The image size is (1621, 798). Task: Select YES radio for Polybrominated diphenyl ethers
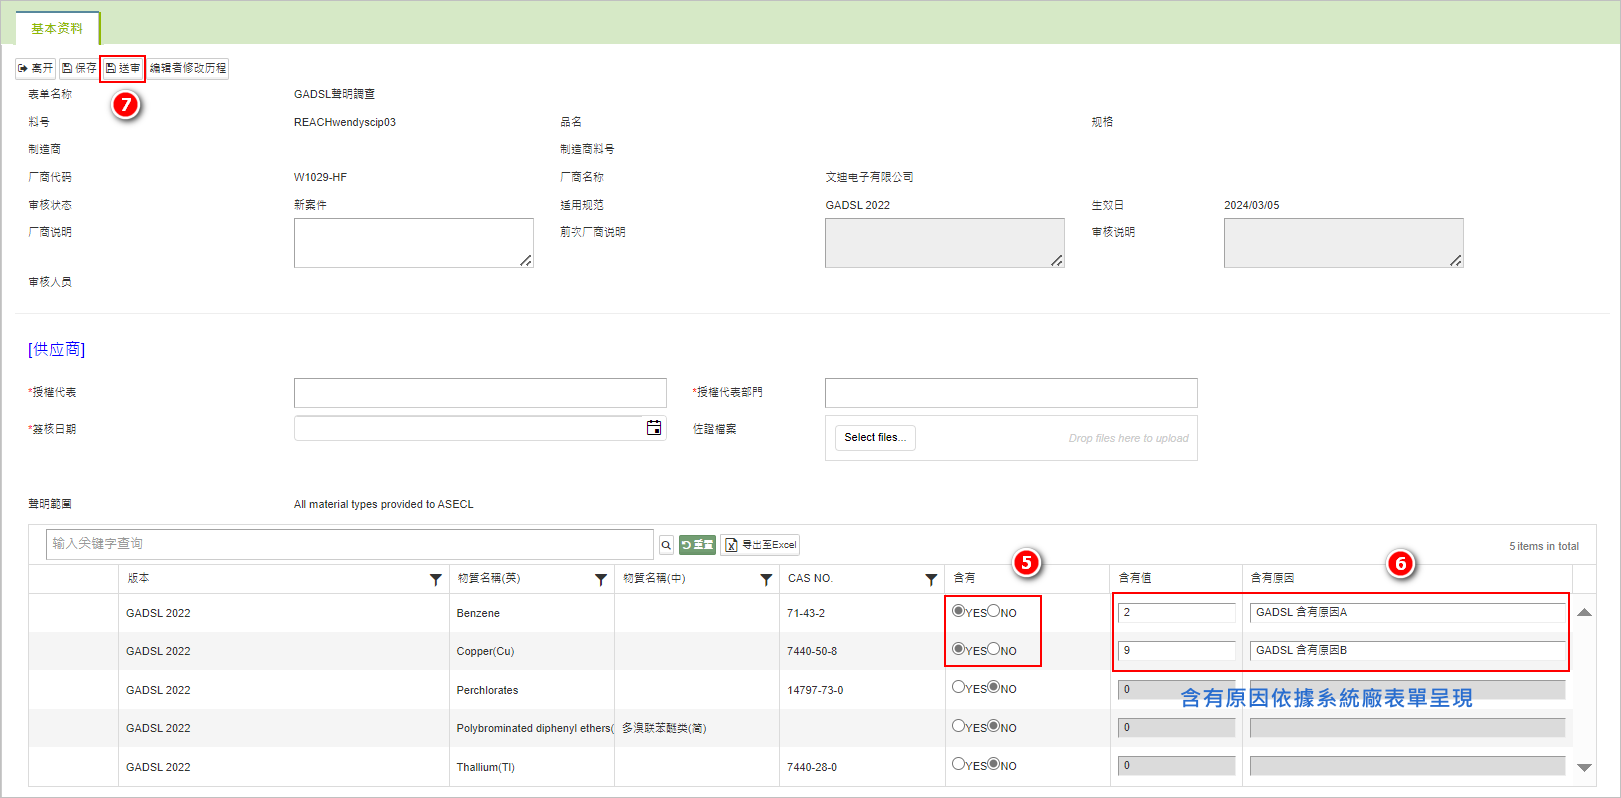959,726
